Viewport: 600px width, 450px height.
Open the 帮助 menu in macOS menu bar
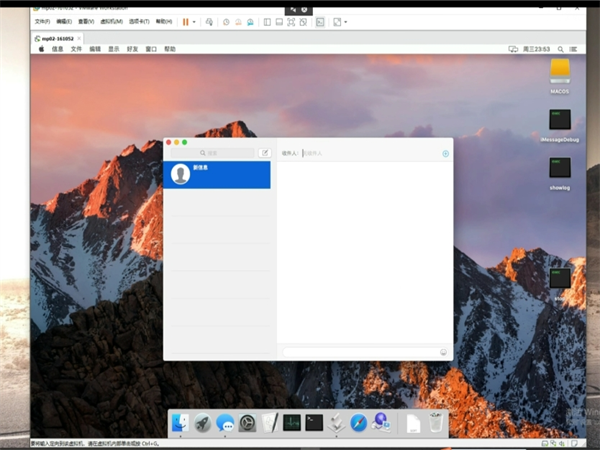[x=169, y=48]
